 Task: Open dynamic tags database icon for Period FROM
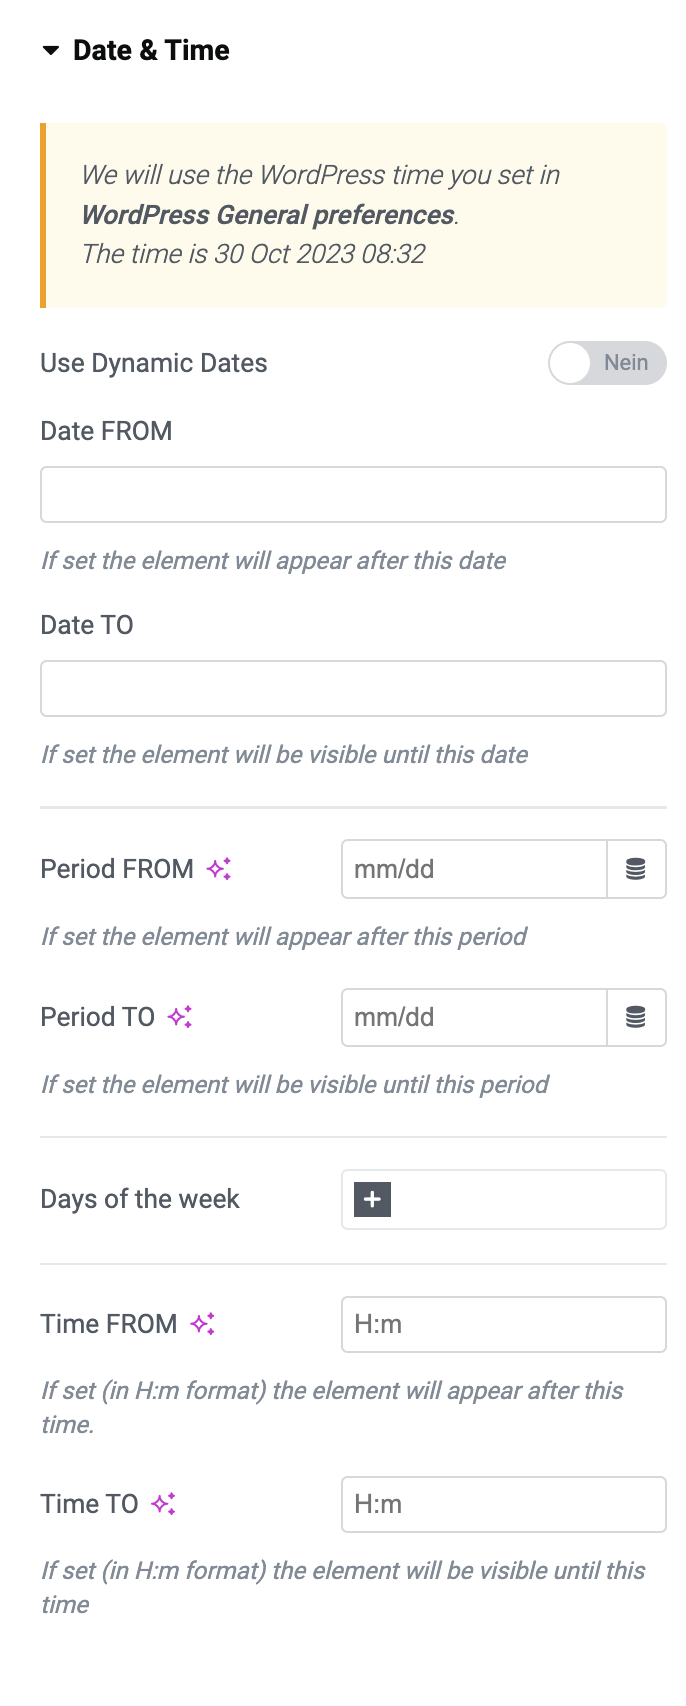coord(636,869)
